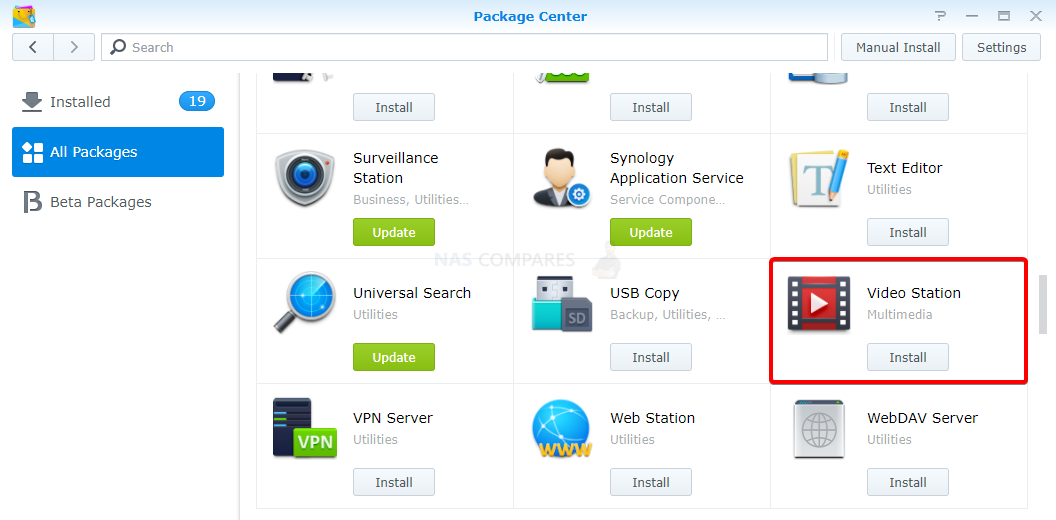Update Synology Application Service

(x=651, y=232)
